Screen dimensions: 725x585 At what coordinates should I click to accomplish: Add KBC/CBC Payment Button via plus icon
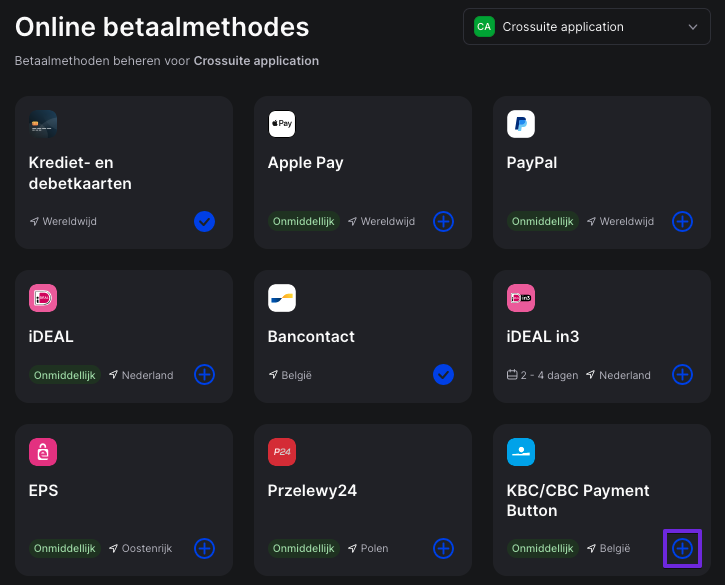682,548
